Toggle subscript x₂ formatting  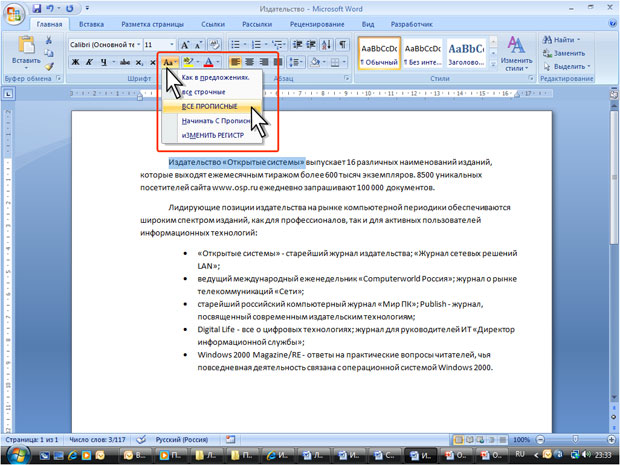[139, 62]
